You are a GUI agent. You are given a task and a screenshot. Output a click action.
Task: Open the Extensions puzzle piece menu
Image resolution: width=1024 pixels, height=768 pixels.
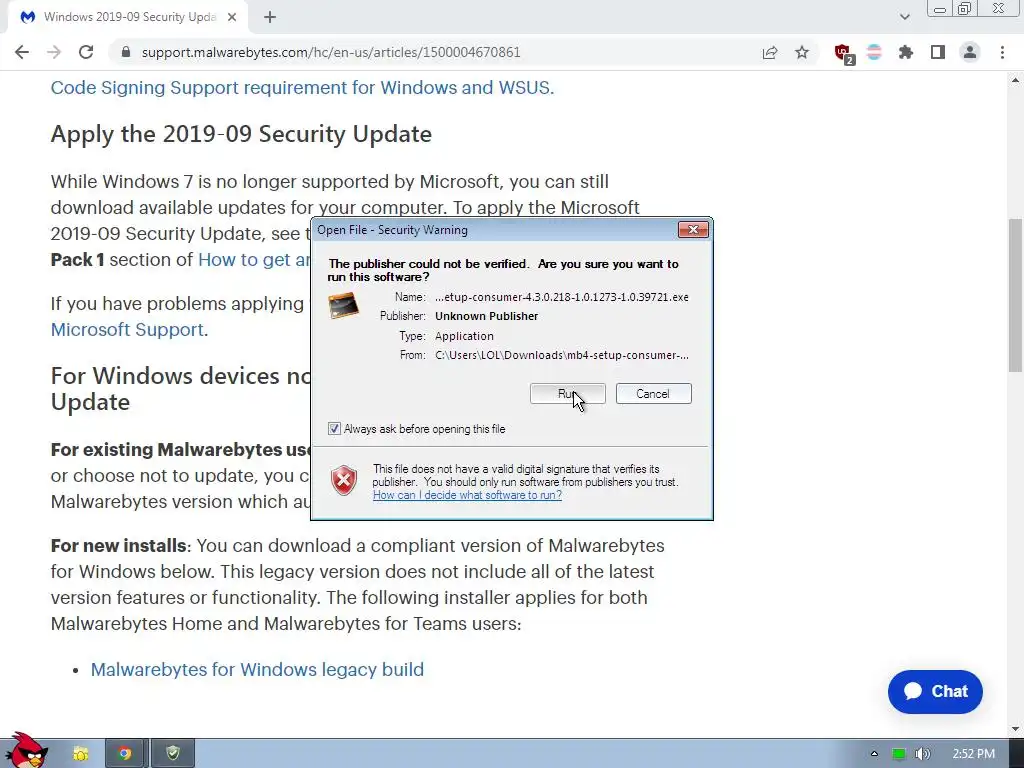(x=906, y=52)
